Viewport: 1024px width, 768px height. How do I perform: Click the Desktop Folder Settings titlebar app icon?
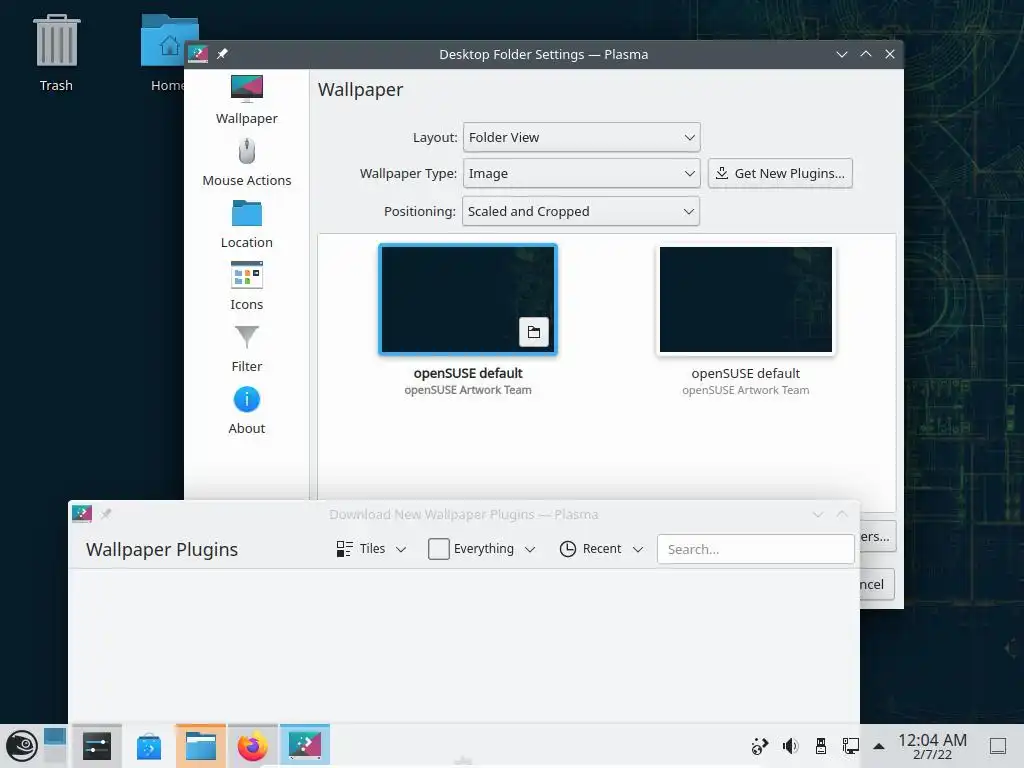click(x=198, y=54)
